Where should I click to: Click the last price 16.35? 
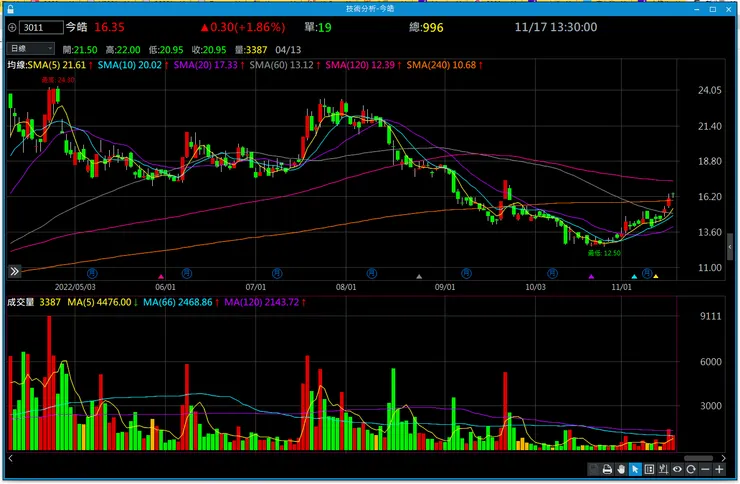click(x=109, y=27)
